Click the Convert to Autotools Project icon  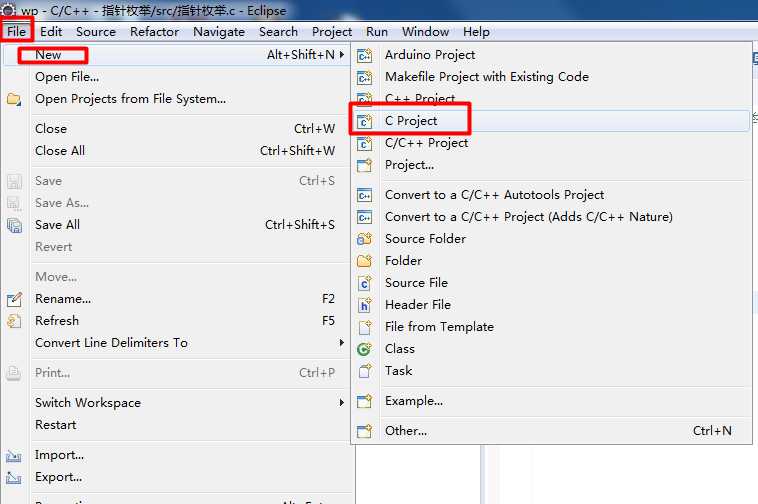click(364, 195)
